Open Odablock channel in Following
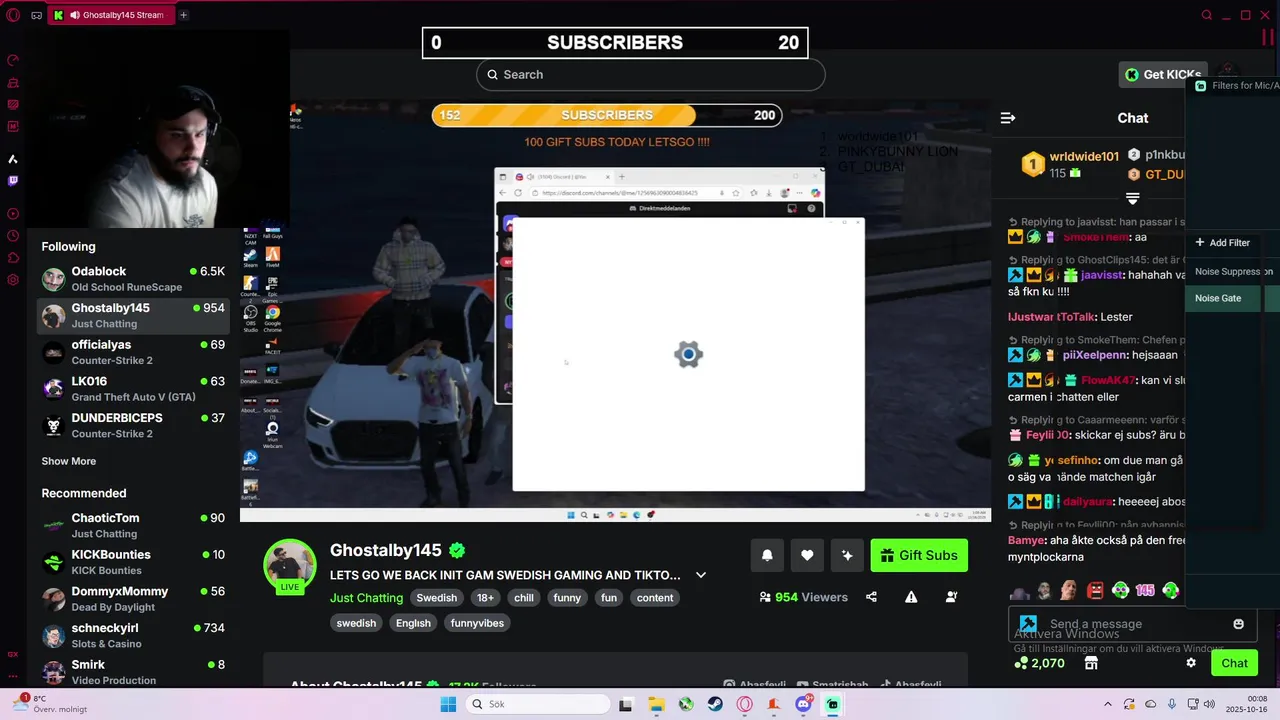The height and width of the screenshot is (720, 1280). (x=134, y=279)
